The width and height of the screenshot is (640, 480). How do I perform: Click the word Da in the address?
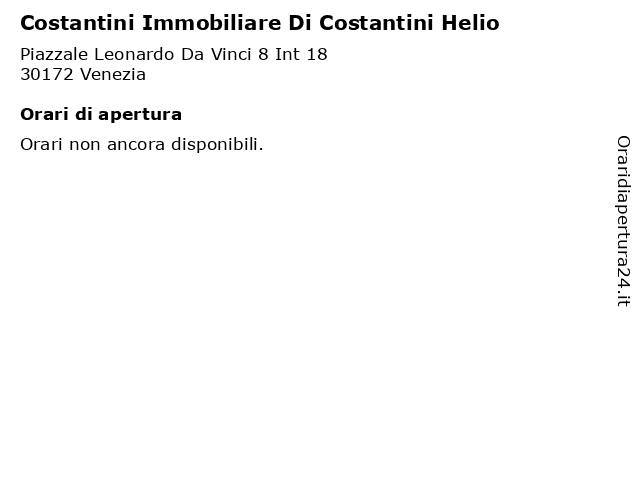pos(193,54)
